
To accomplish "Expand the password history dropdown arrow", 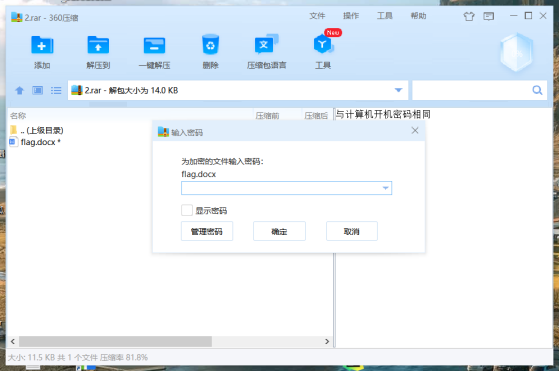I will click(385, 188).
